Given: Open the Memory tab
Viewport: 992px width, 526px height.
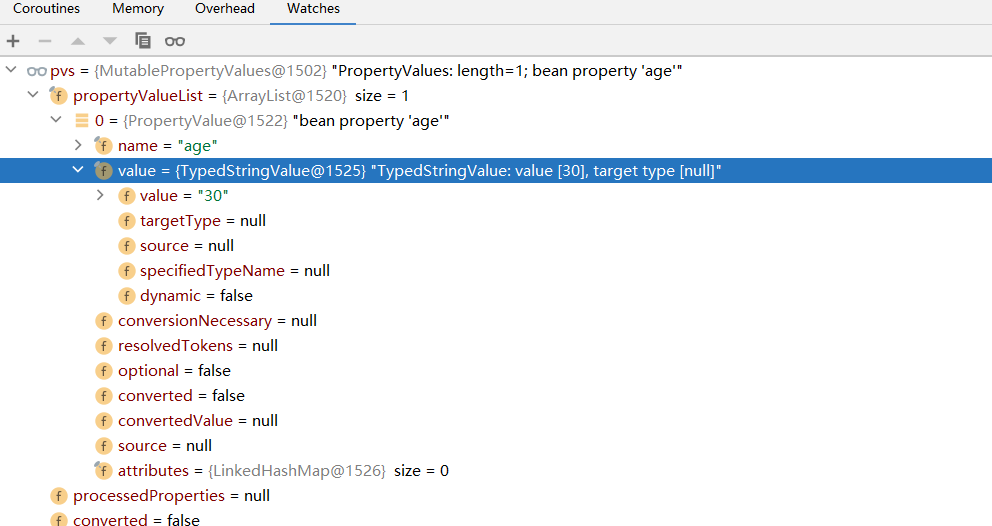Looking at the screenshot, I should [x=138, y=9].
